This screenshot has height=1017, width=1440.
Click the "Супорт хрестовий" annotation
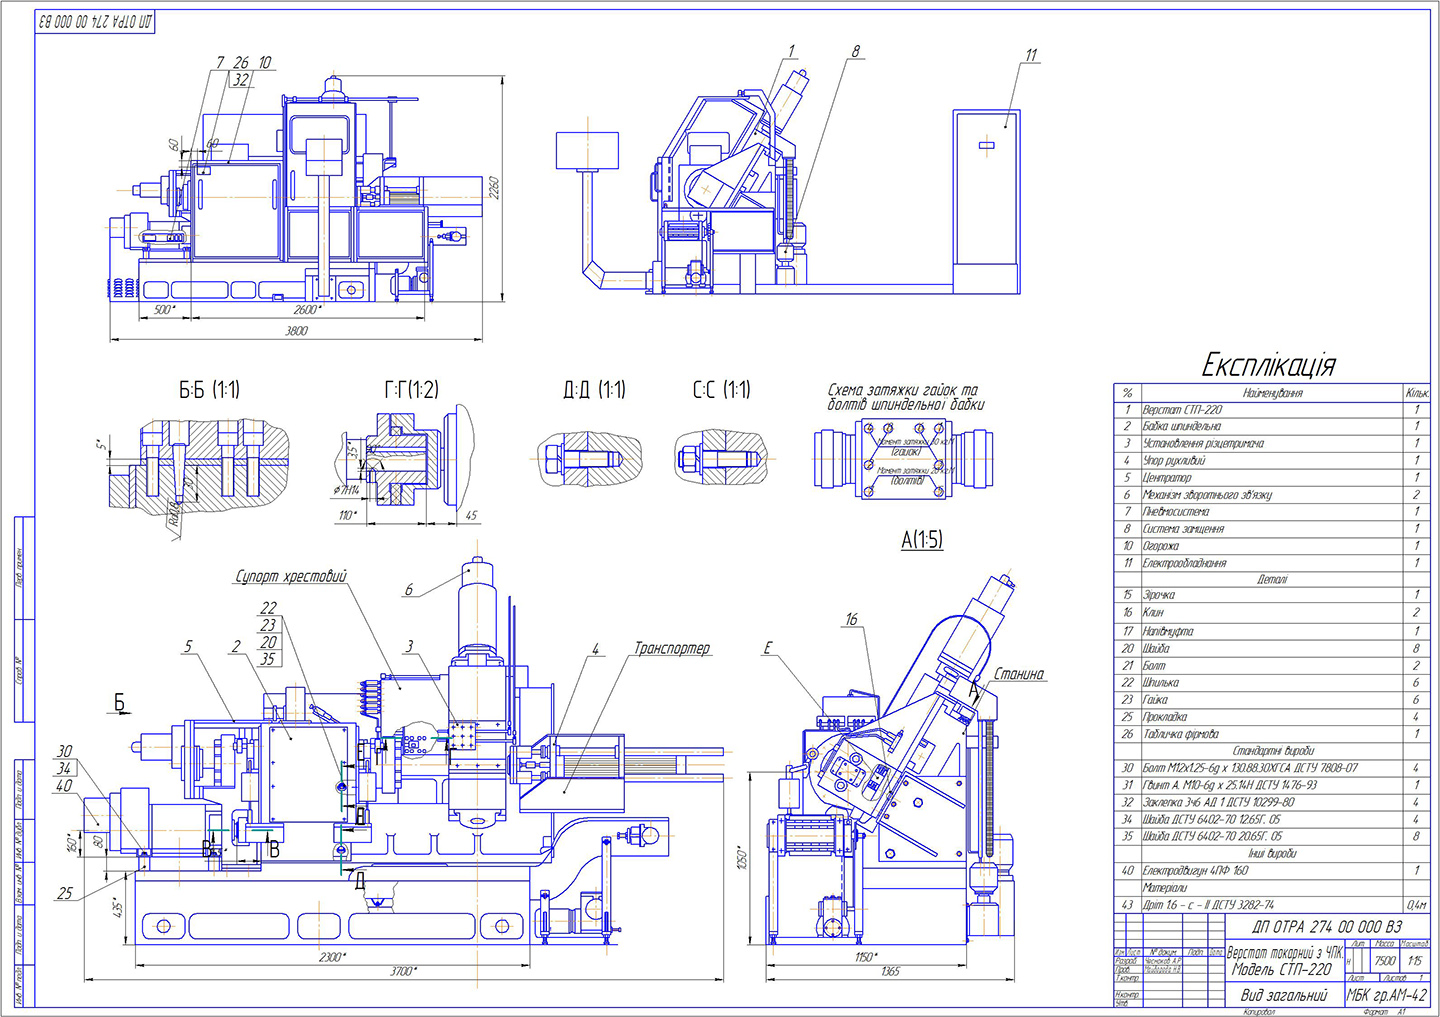point(291,577)
